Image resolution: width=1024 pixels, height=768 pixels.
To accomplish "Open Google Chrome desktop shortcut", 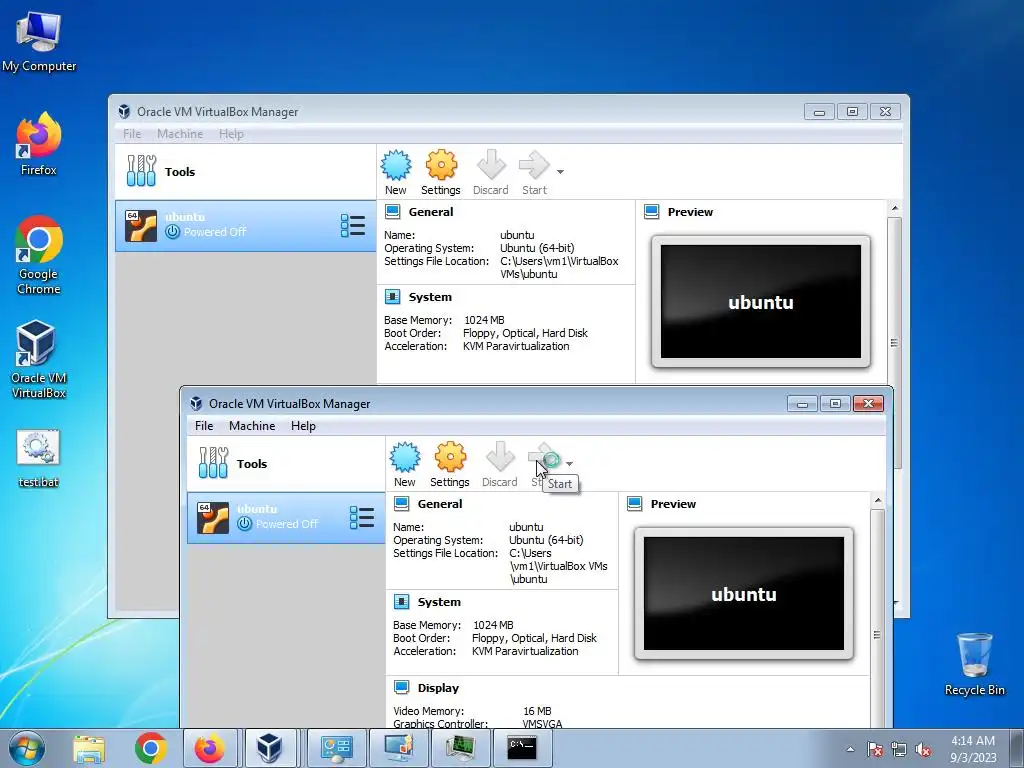I will [x=39, y=255].
